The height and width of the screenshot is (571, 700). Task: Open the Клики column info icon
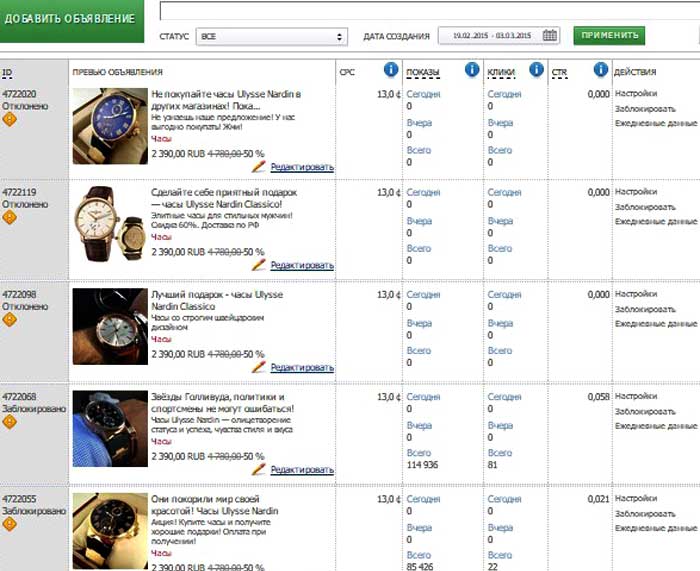[536, 70]
